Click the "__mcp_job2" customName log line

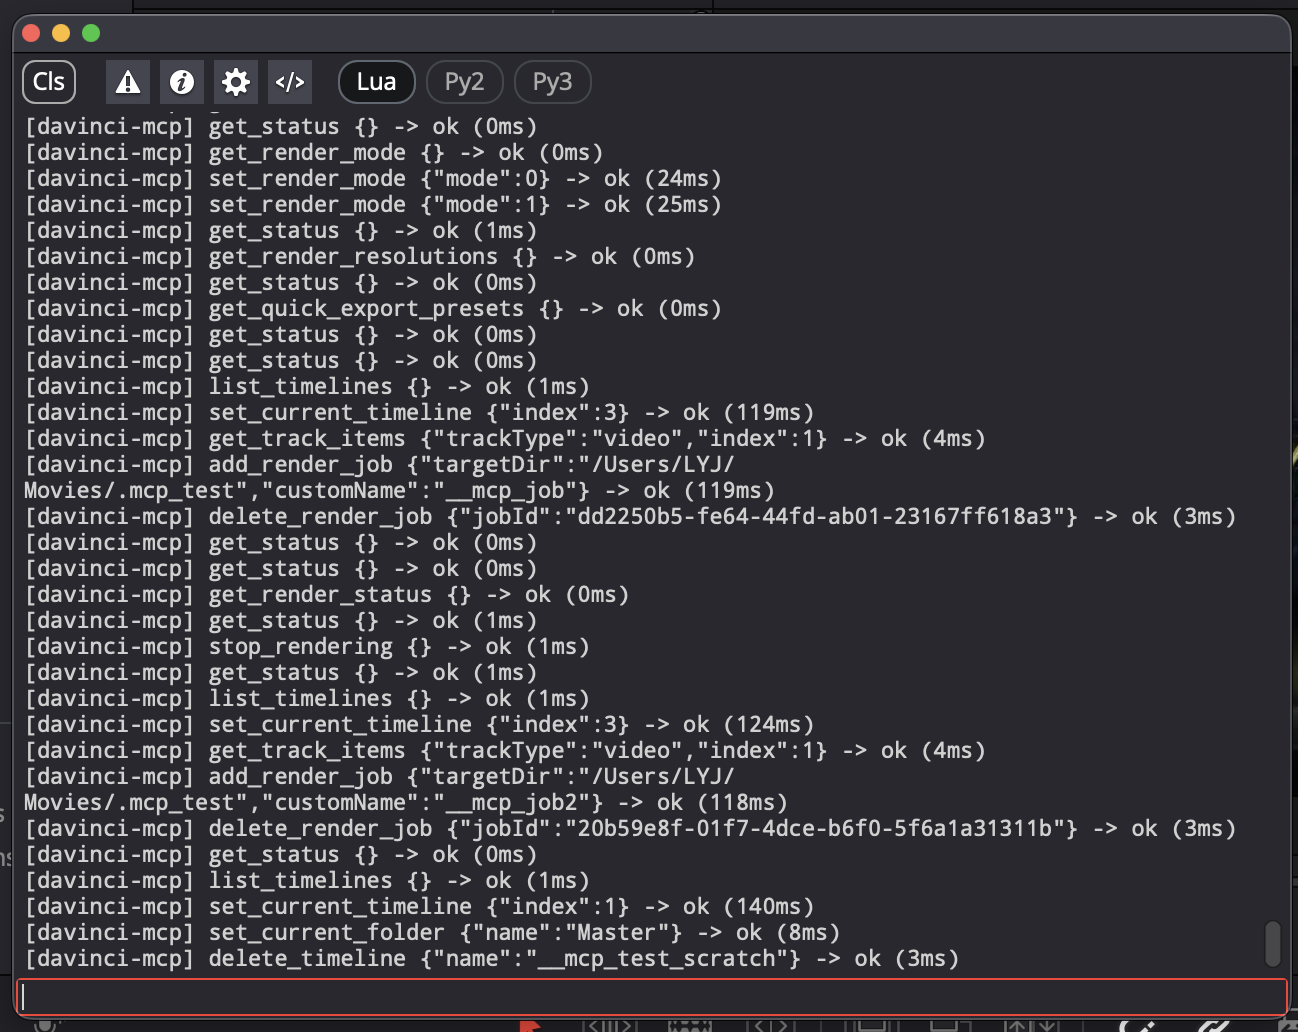[406, 803]
